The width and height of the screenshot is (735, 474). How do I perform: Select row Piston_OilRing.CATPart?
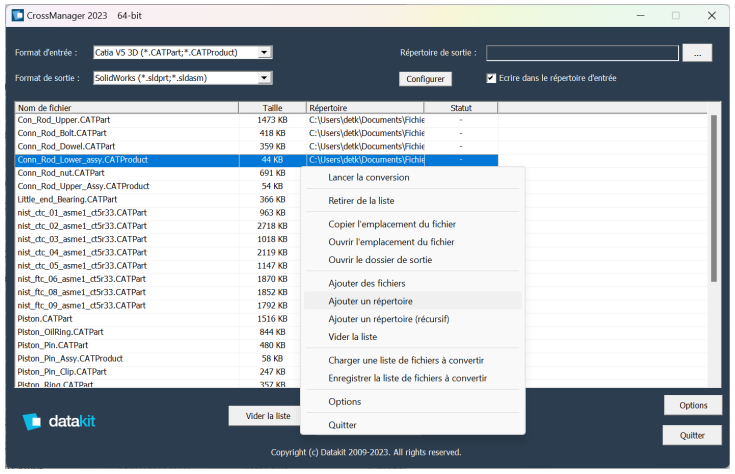click(x=158, y=332)
